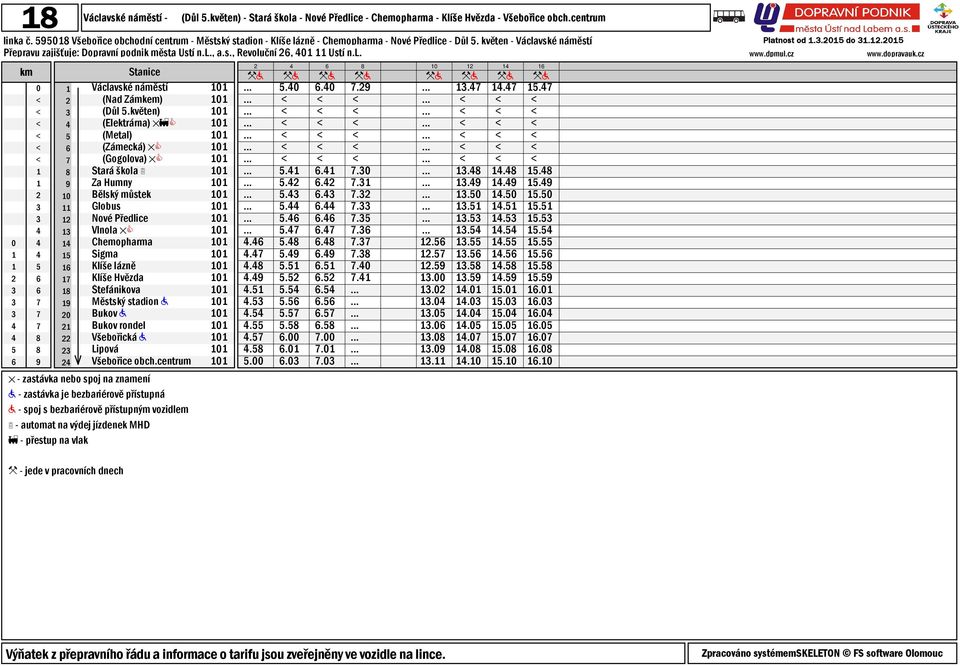Click the Doprava Ústeckého kraje logo

tap(942, 17)
